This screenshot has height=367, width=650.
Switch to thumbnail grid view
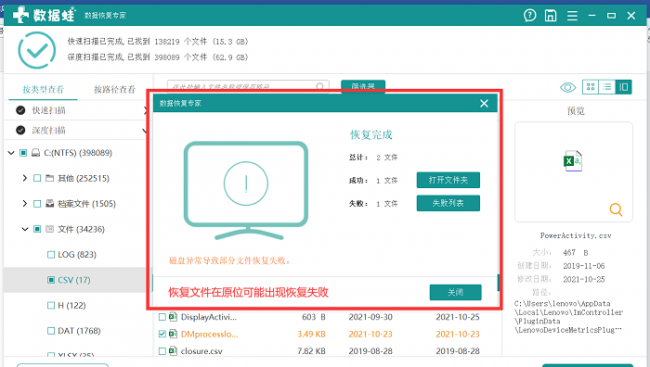[x=591, y=87]
